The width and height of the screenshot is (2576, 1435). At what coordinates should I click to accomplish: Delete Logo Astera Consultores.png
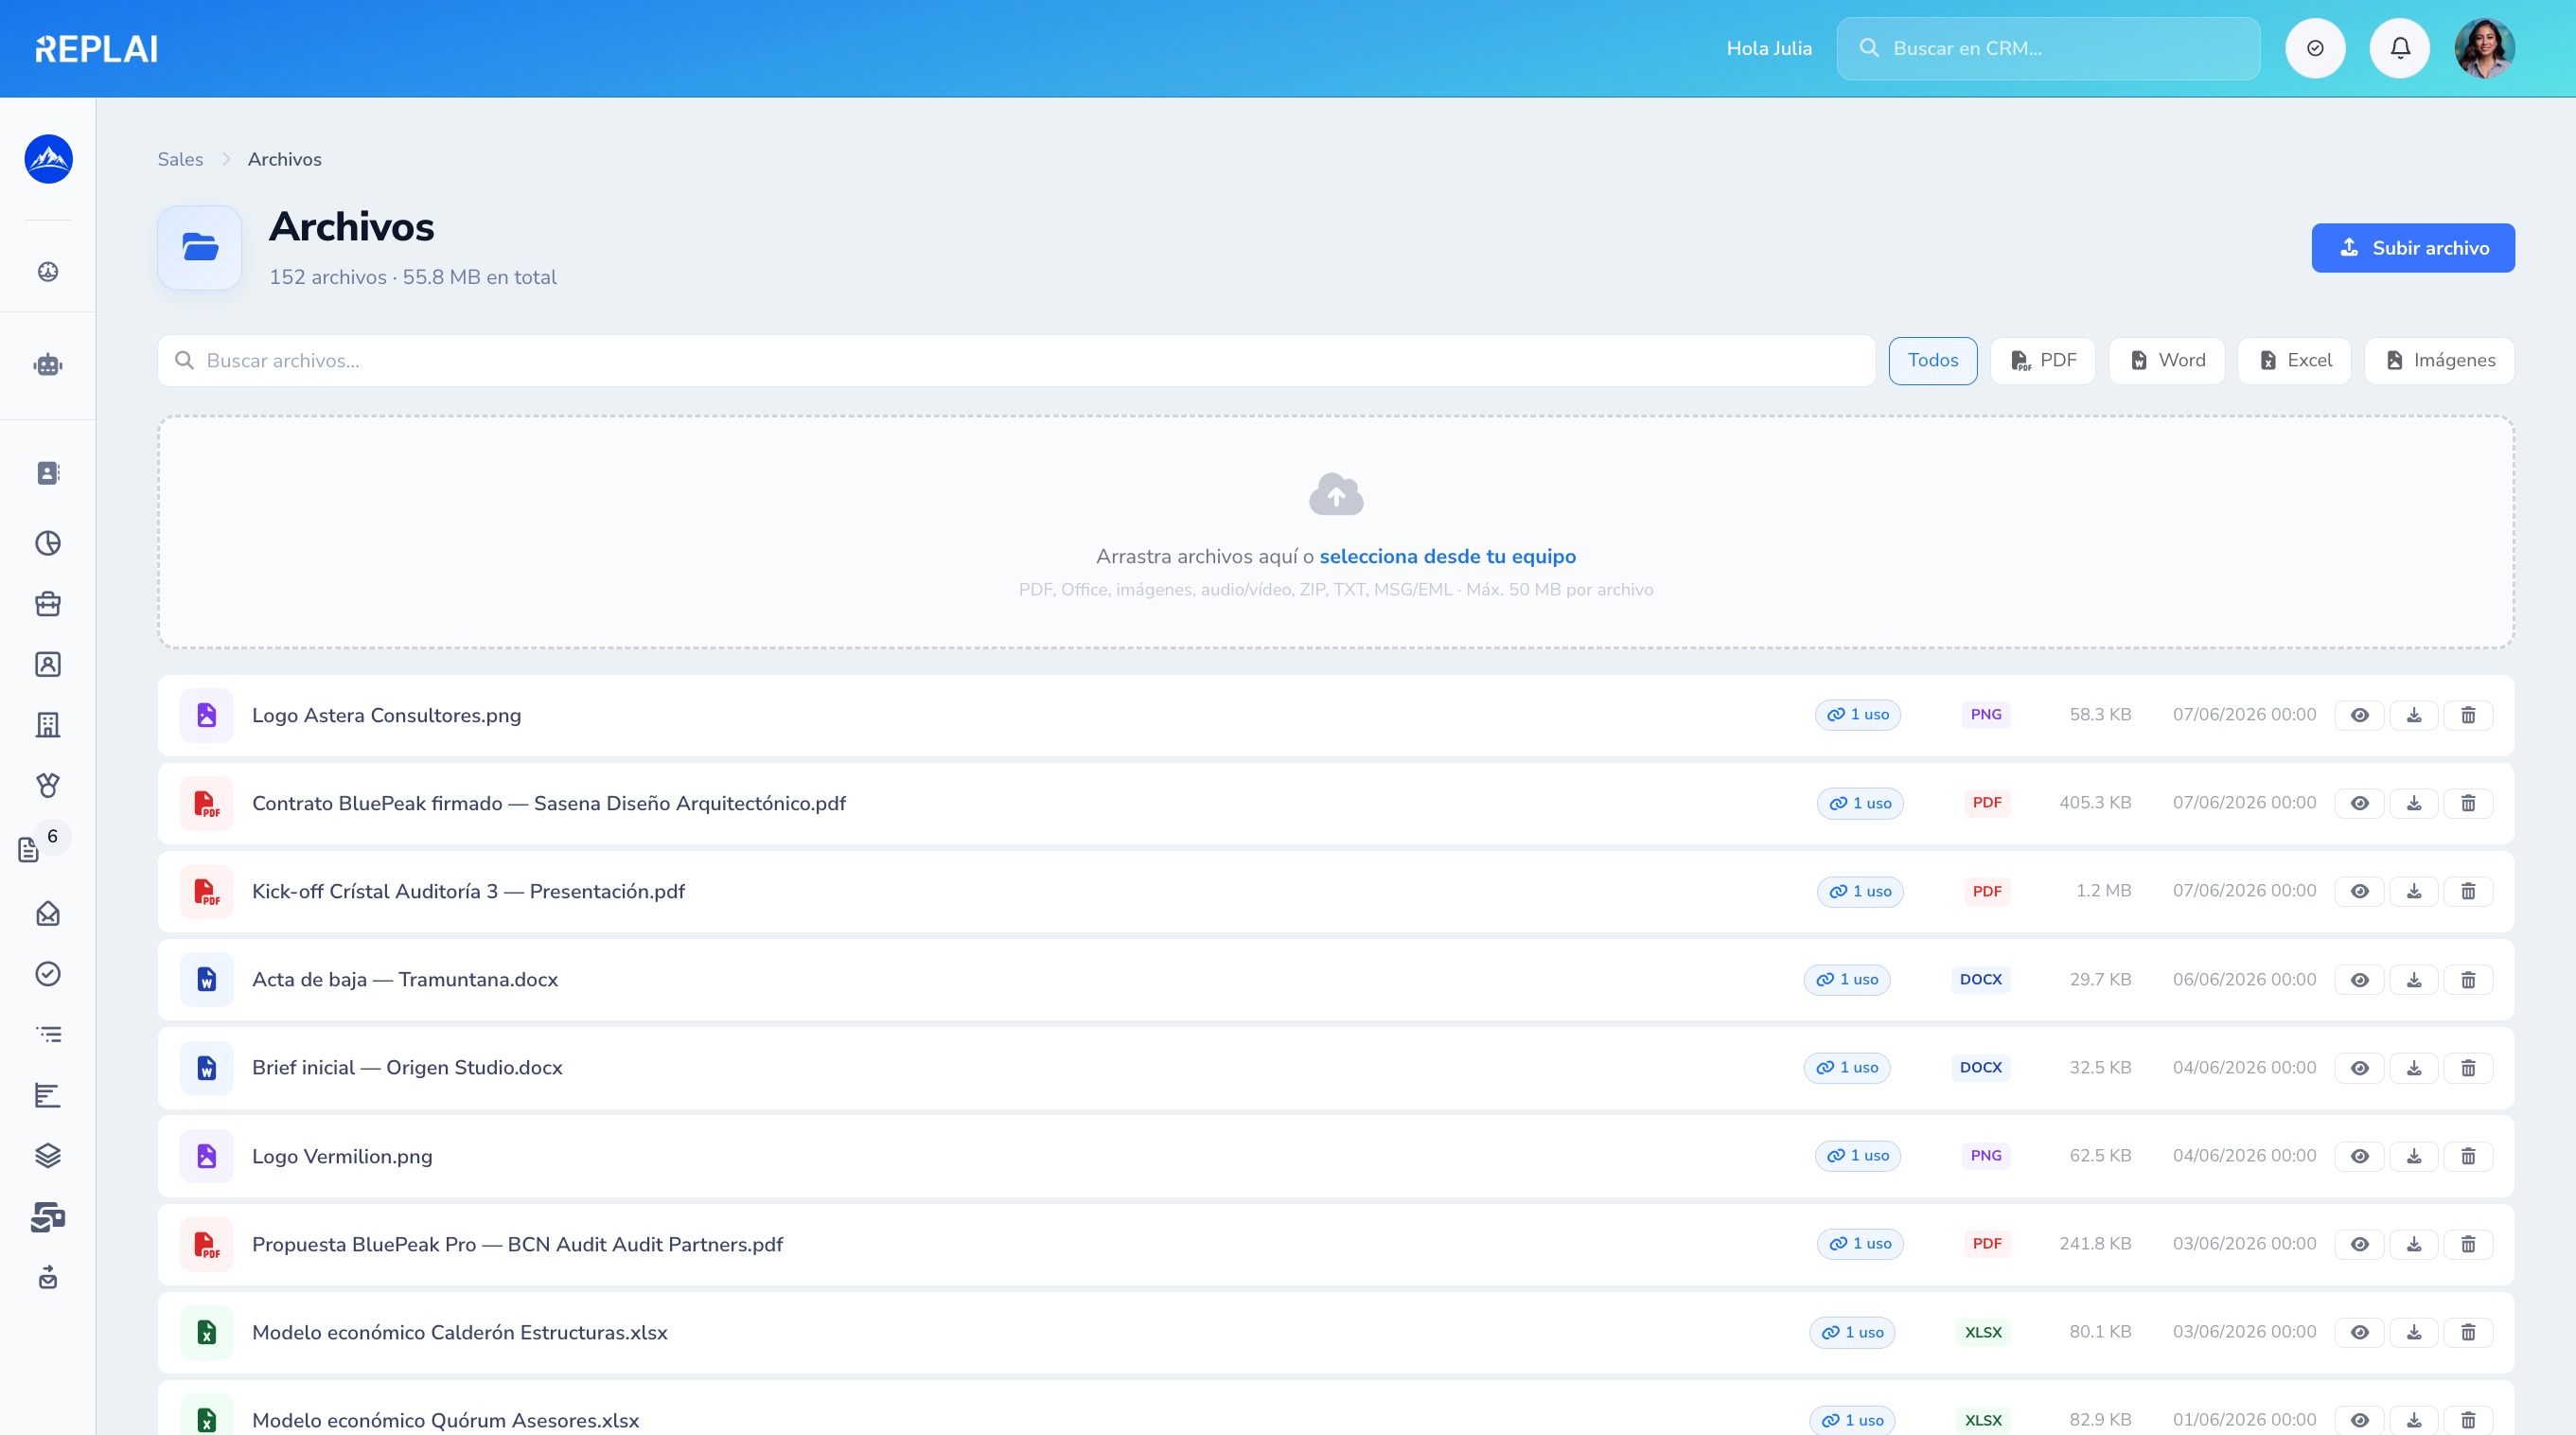click(x=2468, y=715)
